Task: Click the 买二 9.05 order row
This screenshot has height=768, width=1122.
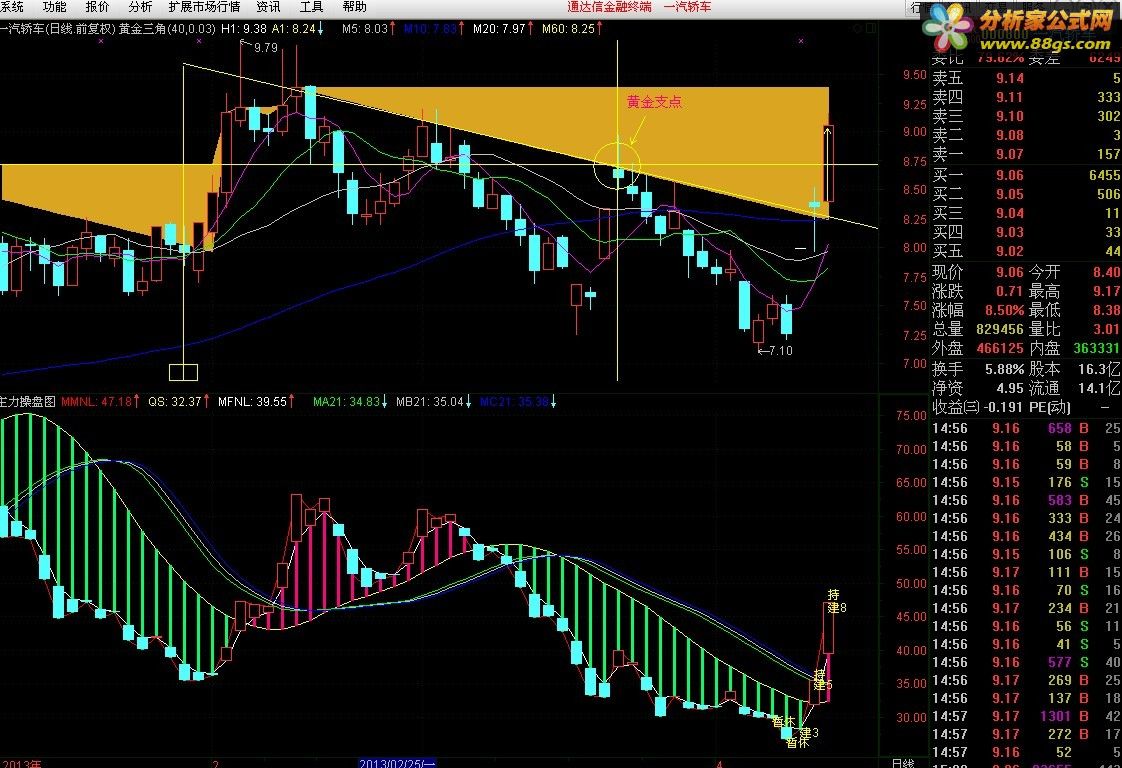Action: tap(1025, 194)
